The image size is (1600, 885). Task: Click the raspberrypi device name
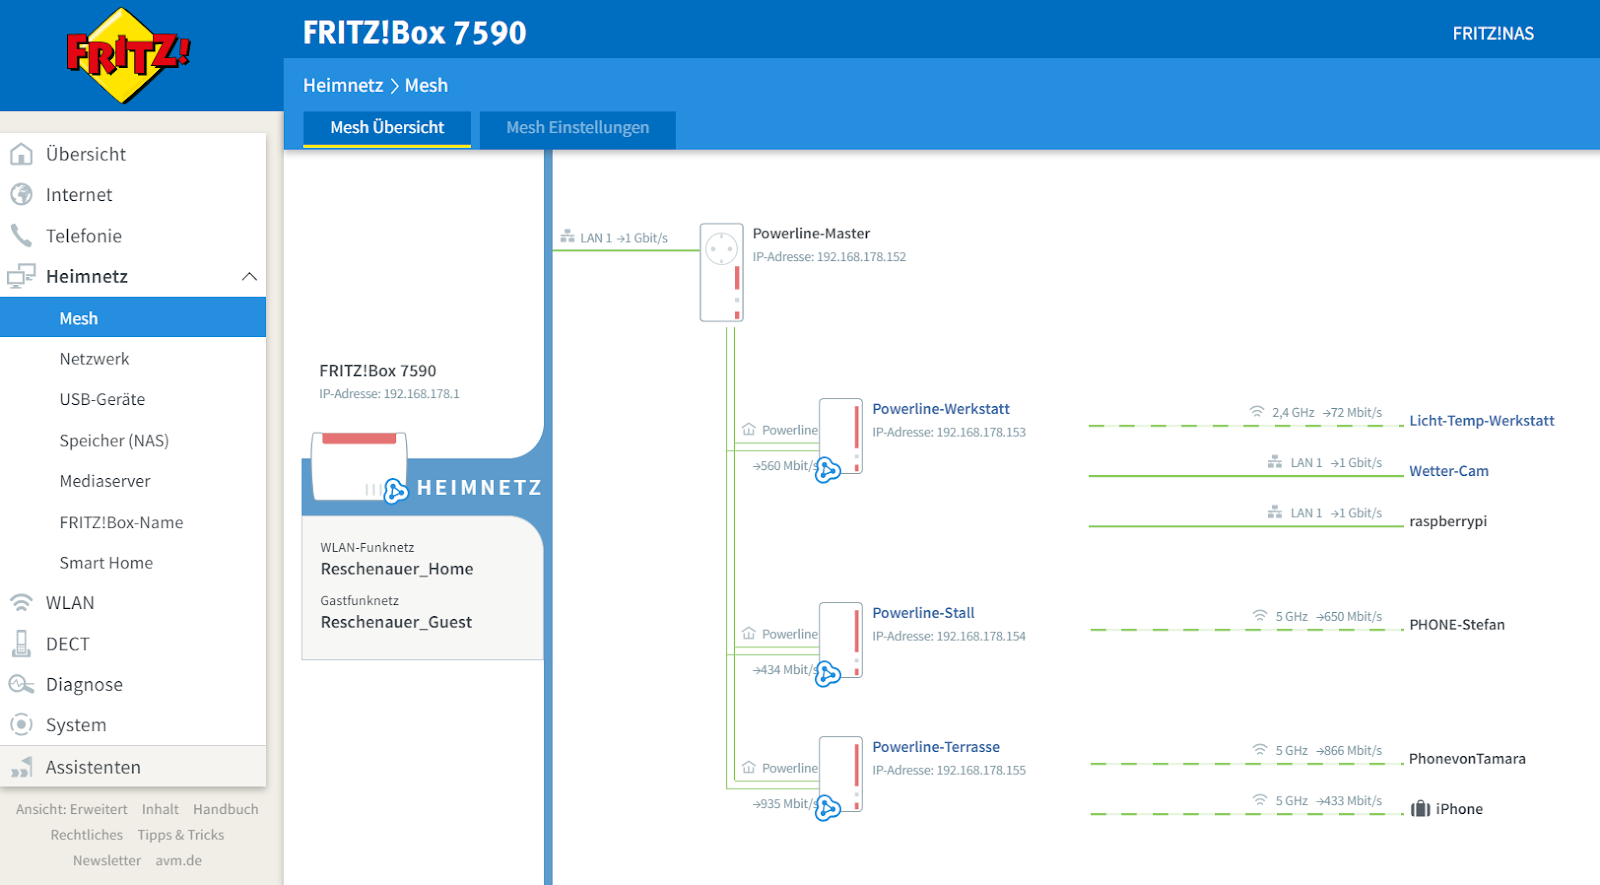pyautogui.click(x=1448, y=521)
